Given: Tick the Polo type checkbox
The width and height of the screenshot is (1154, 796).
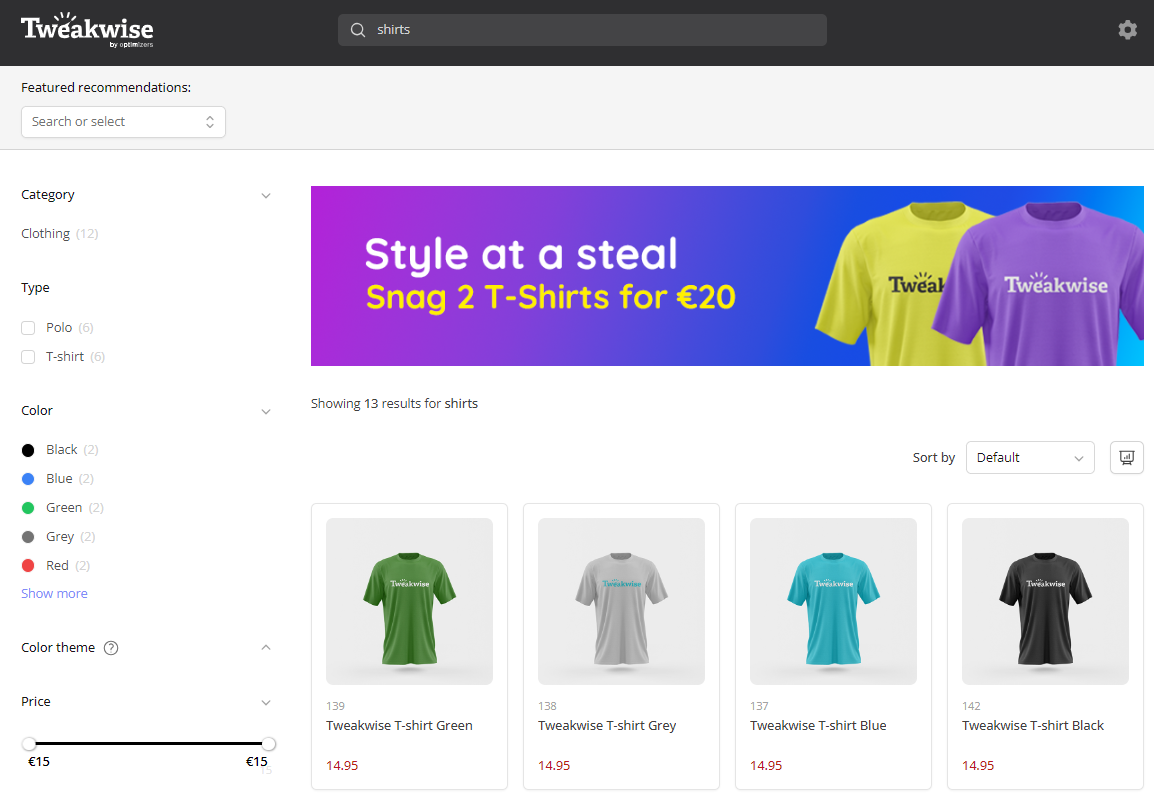Looking at the screenshot, I should click(28, 327).
